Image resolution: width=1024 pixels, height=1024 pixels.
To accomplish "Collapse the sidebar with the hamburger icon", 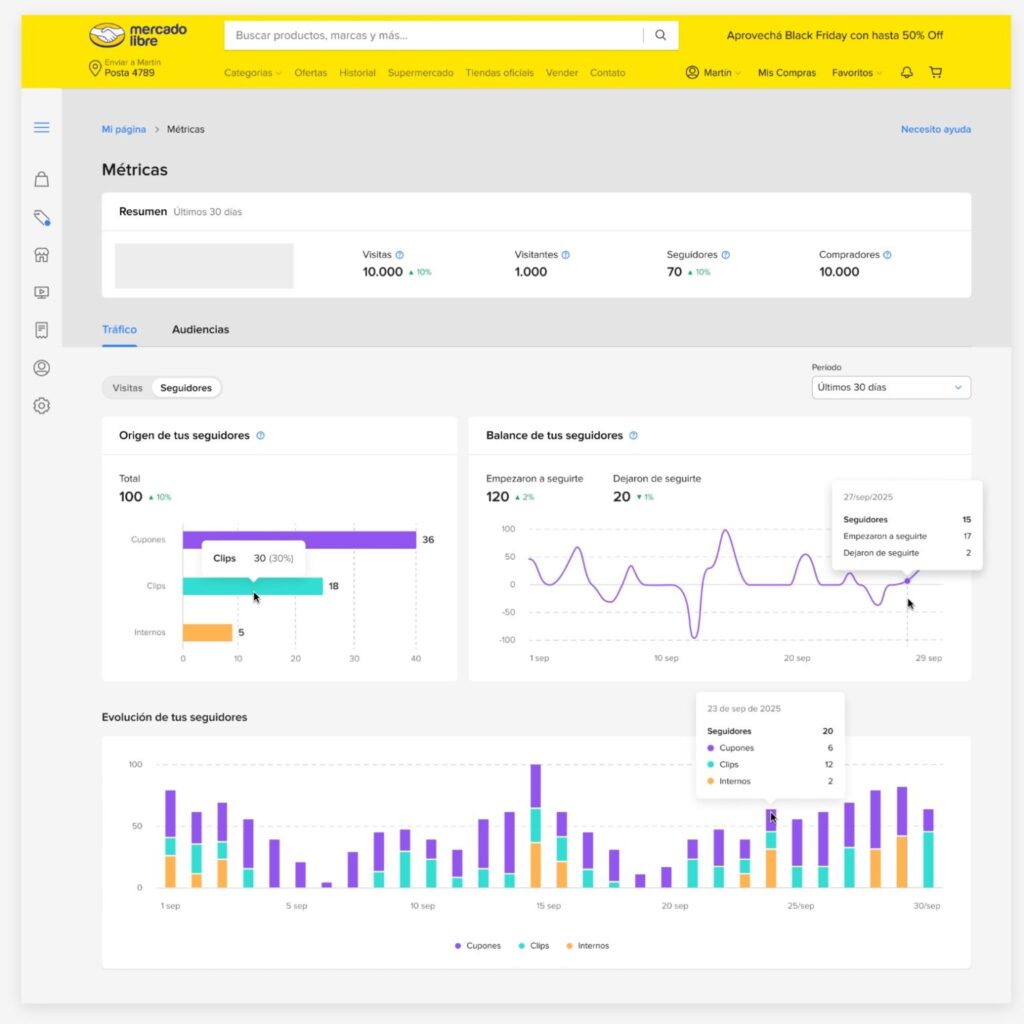I will click(41, 127).
